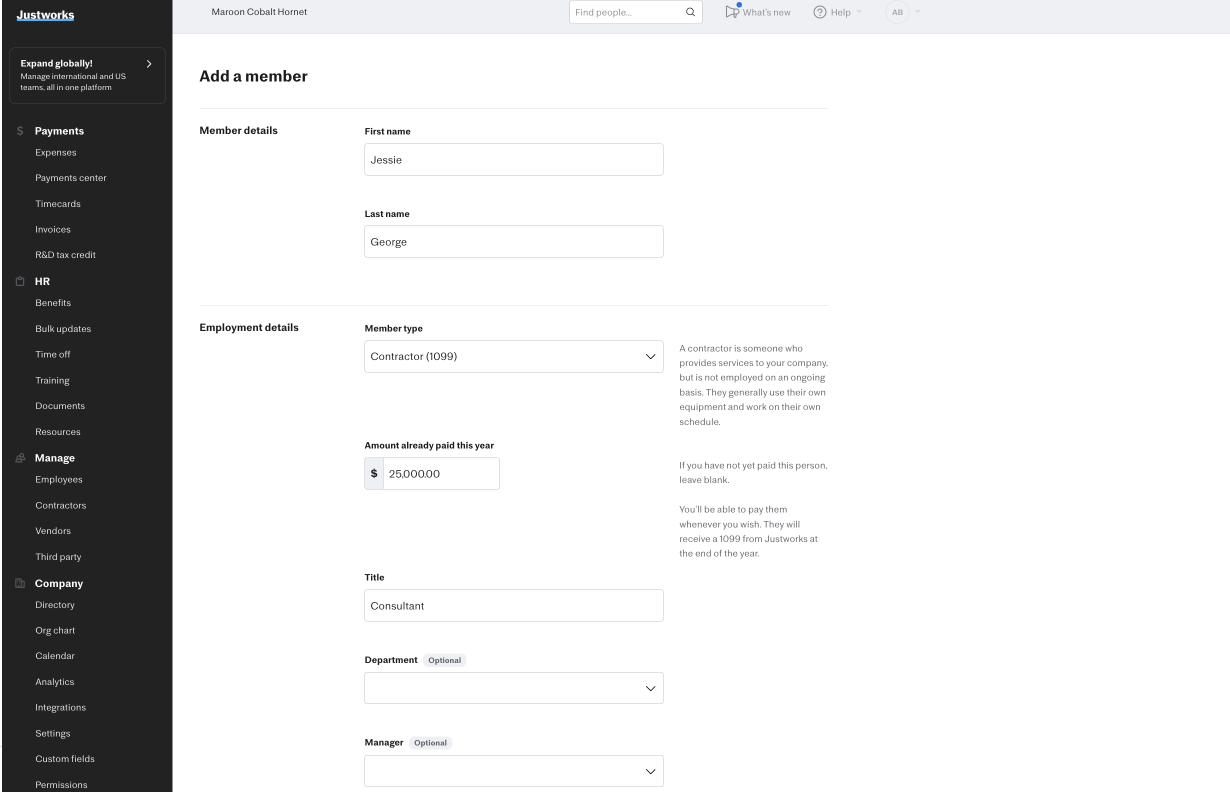Open the AB user avatar menu

click(x=898, y=12)
